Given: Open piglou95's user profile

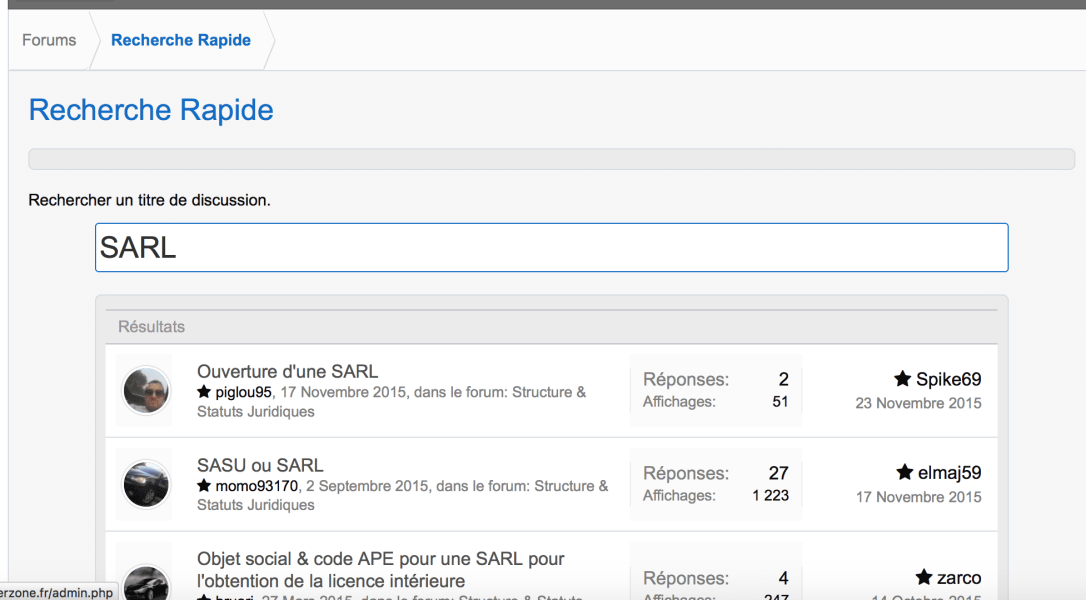Looking at the screenshot, I should 243,392.
